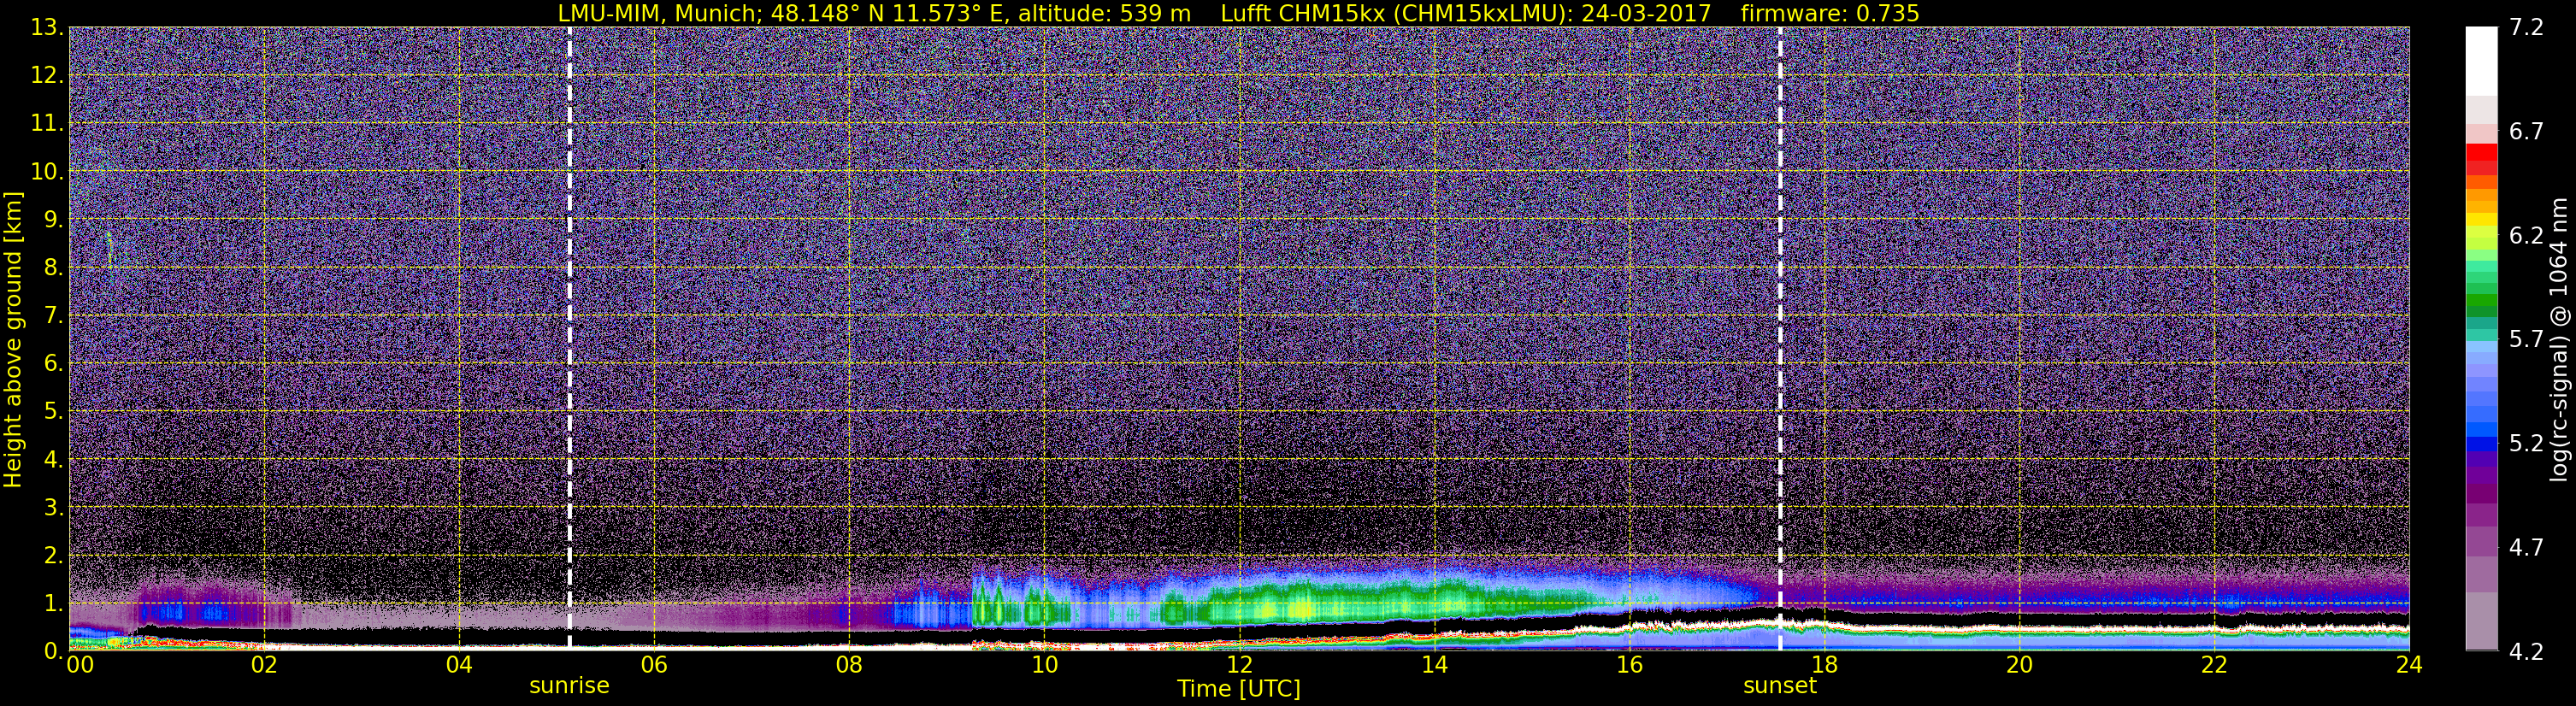Viewport: 2576px width, 706px height.
Task: Click the height axis tick label '7.'
Action: pos(53,315)
